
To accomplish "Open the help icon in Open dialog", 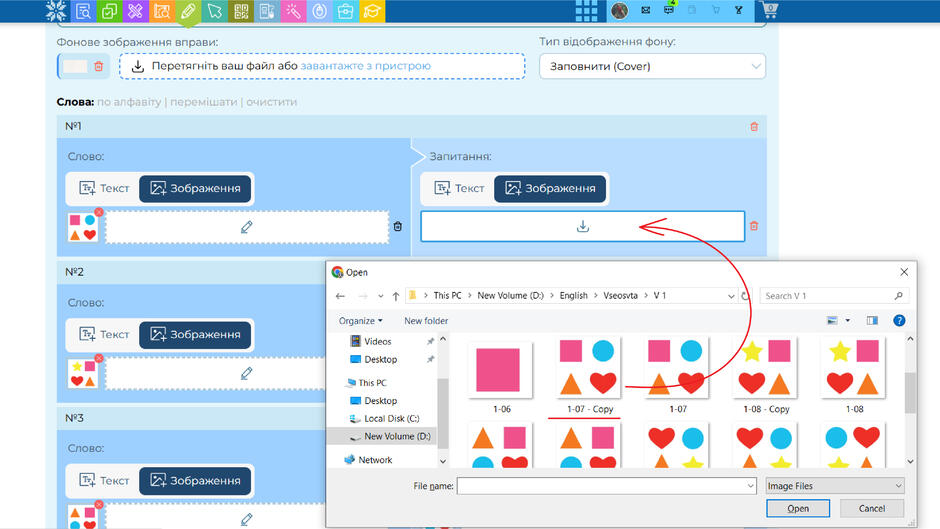I will [x=899, y=320].
